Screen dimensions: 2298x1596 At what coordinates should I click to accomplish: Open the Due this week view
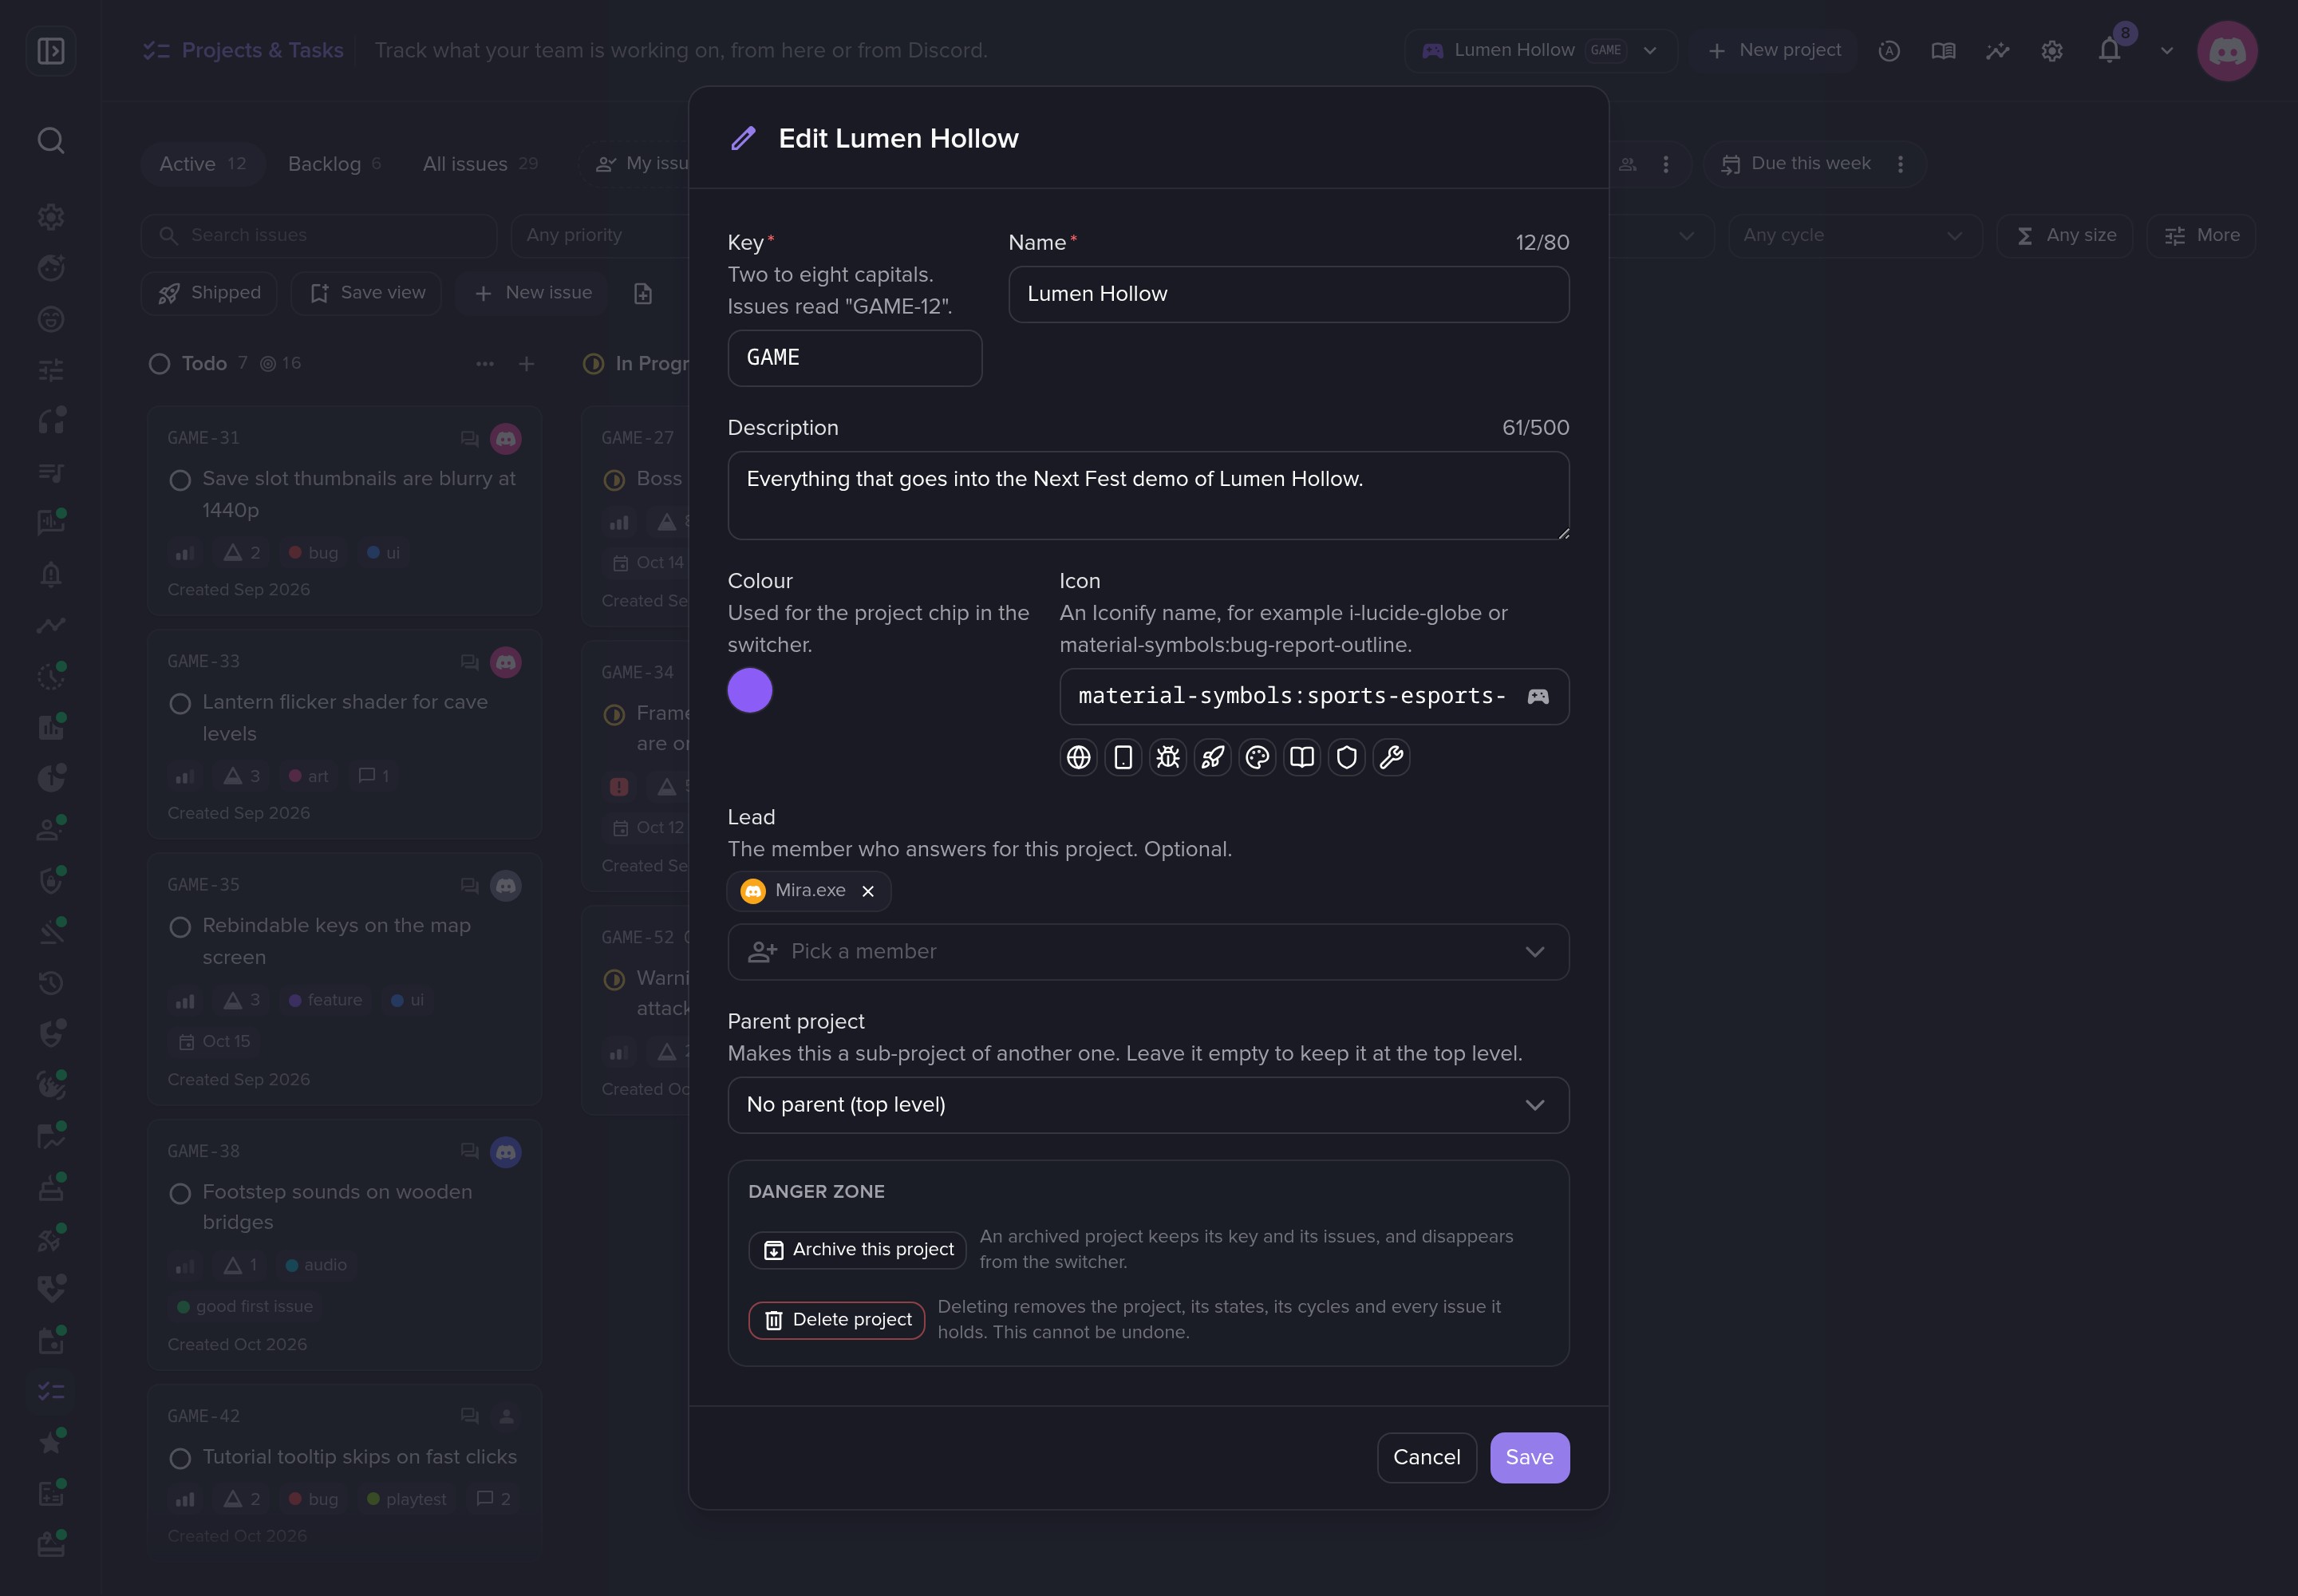(x=1796, y=164)
